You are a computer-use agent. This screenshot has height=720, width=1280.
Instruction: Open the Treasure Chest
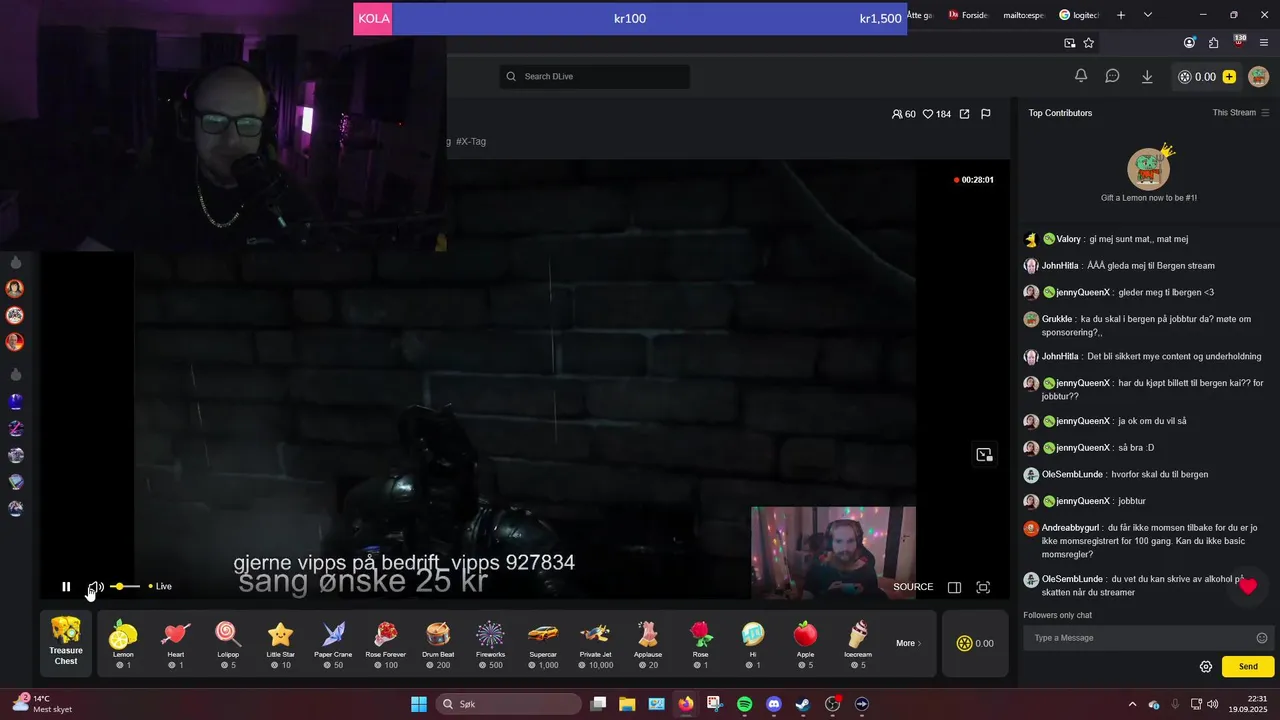66,643
